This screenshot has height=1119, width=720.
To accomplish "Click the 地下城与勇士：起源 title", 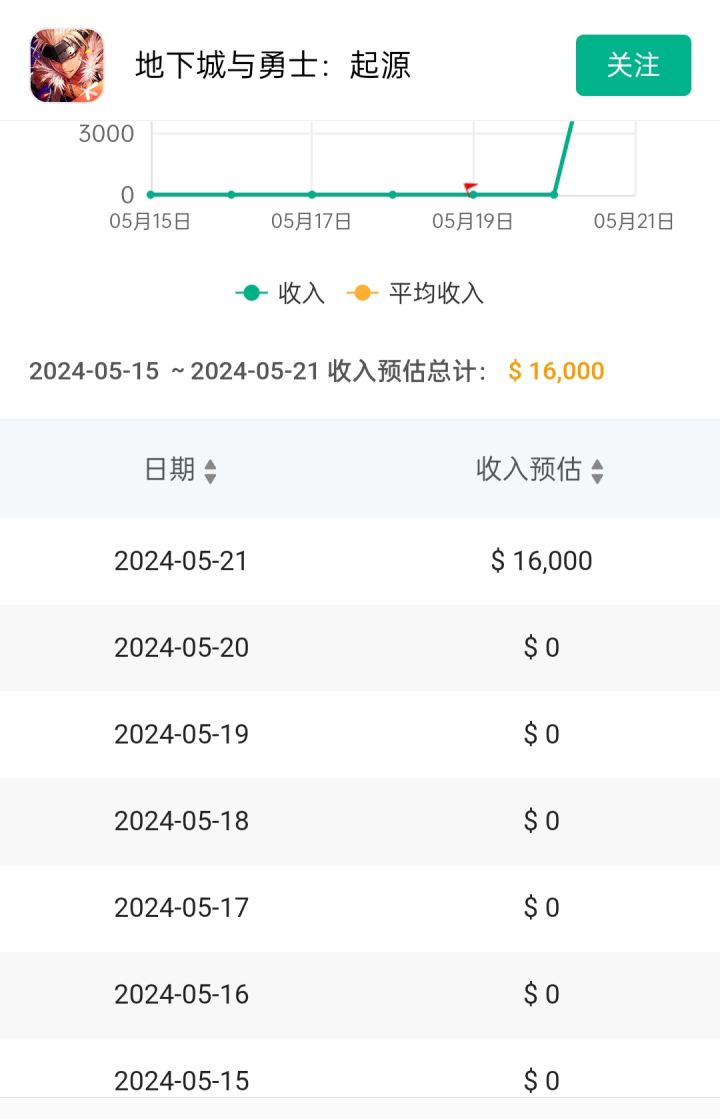I will 273,66.
